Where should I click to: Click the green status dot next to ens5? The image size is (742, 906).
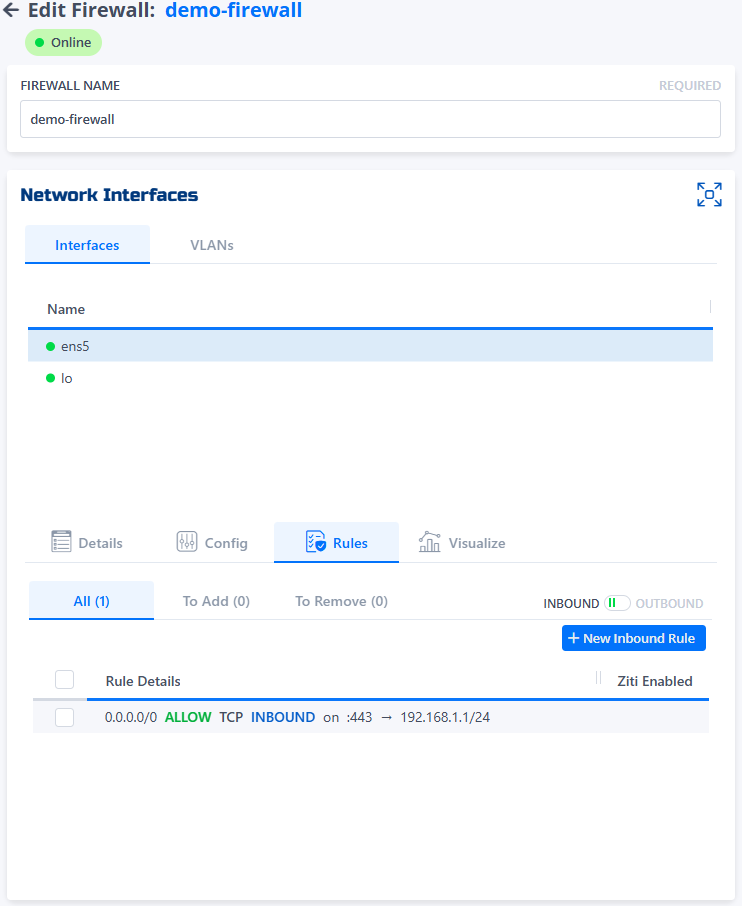coord(52,345)
